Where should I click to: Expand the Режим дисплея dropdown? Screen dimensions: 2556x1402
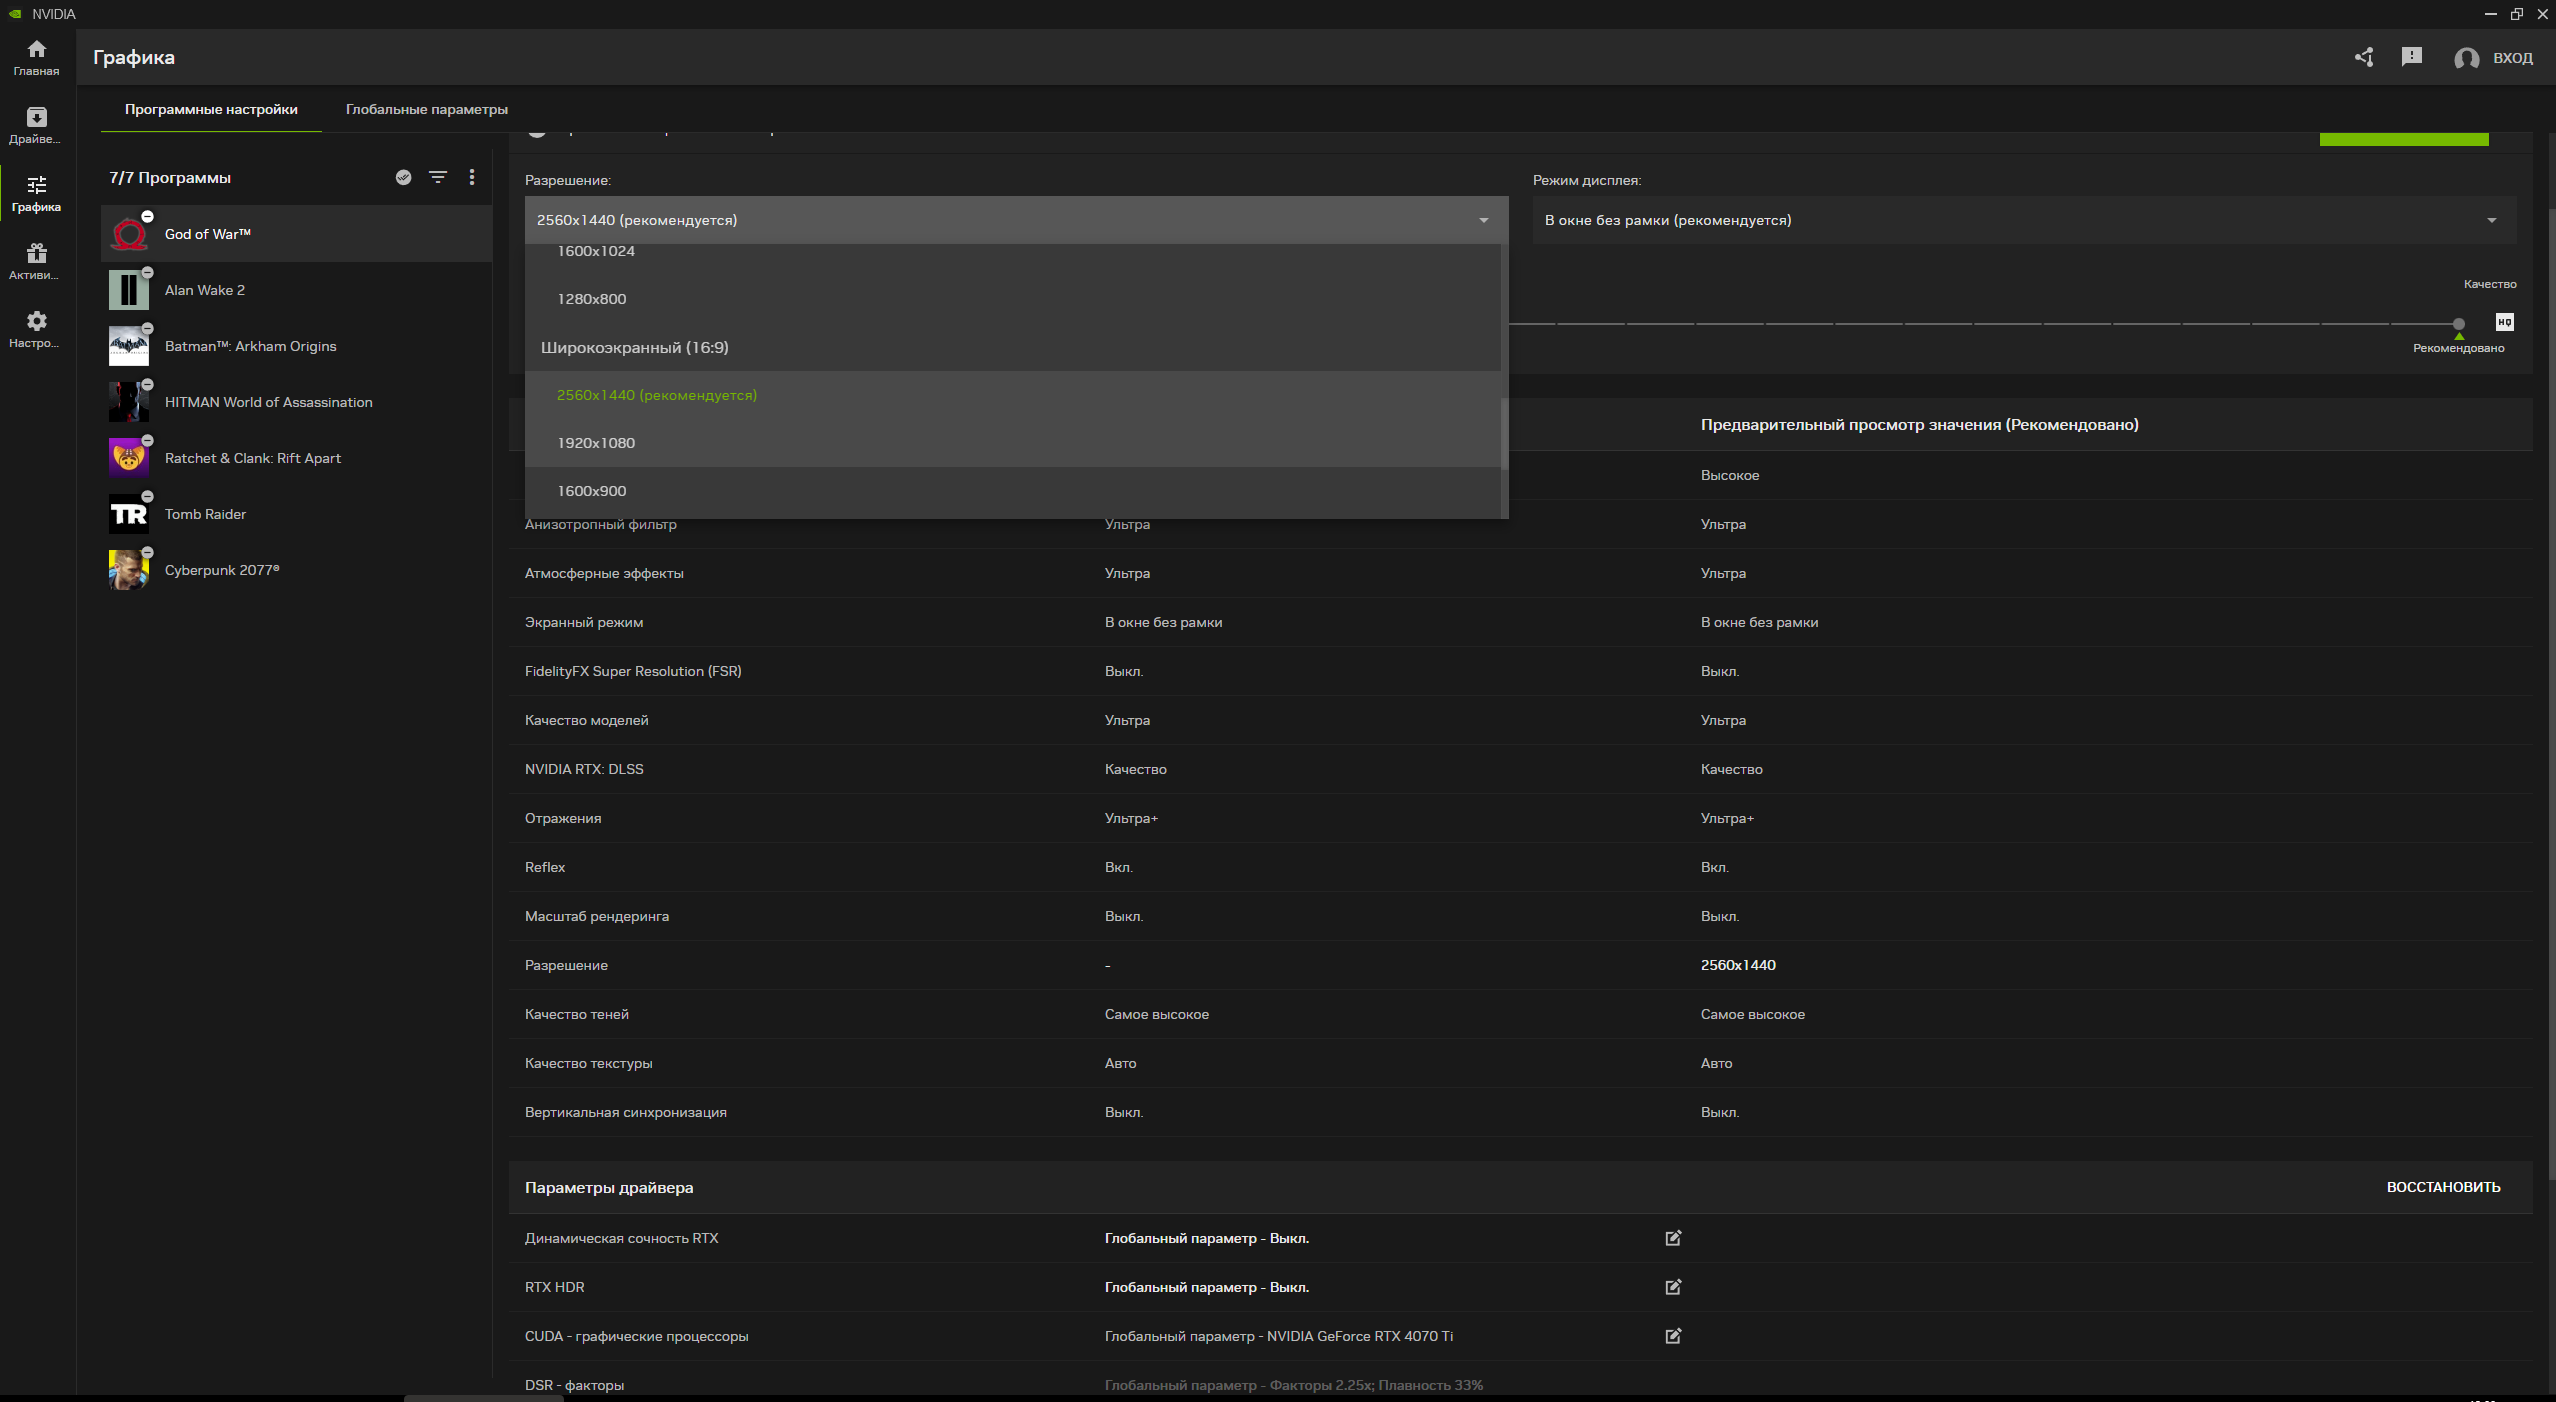click(x=2491, y=220)
